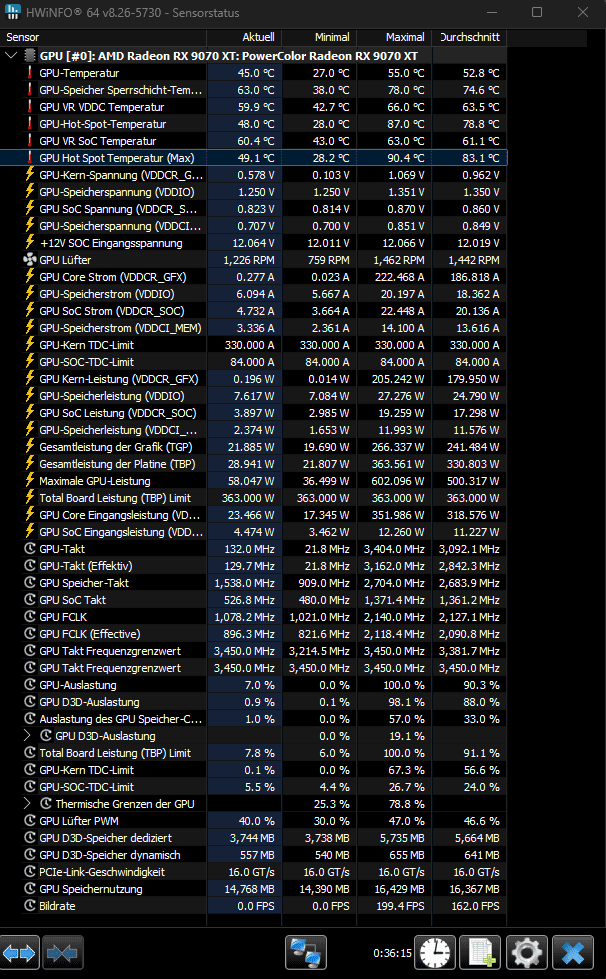Screen dimensions: 606x979
Task: Select Gesamtleistung der Platine (TBP) row
Action: (253, 464)
